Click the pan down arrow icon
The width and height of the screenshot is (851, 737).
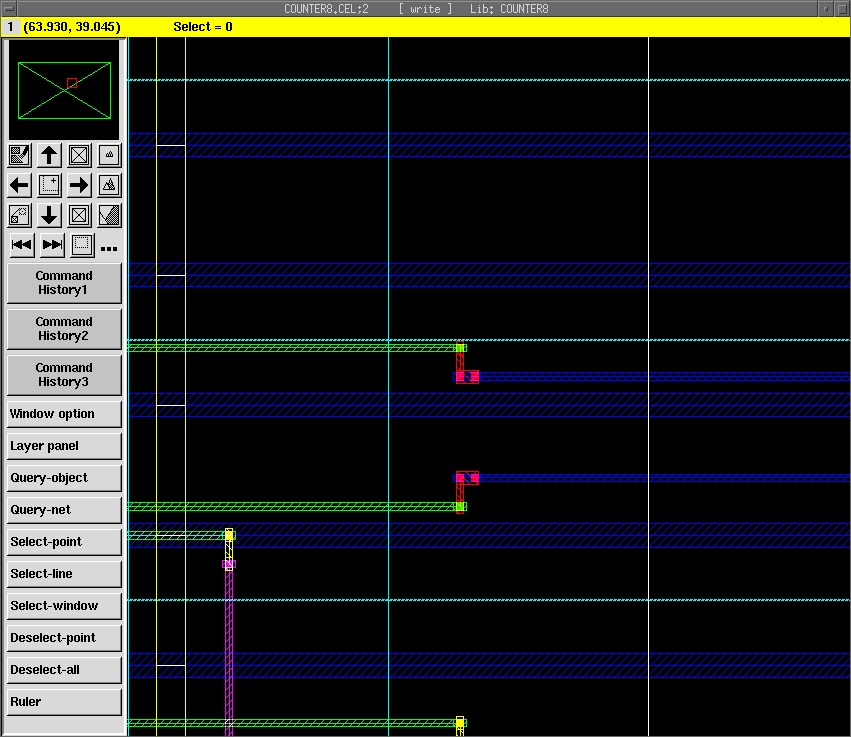coord(49,215)
